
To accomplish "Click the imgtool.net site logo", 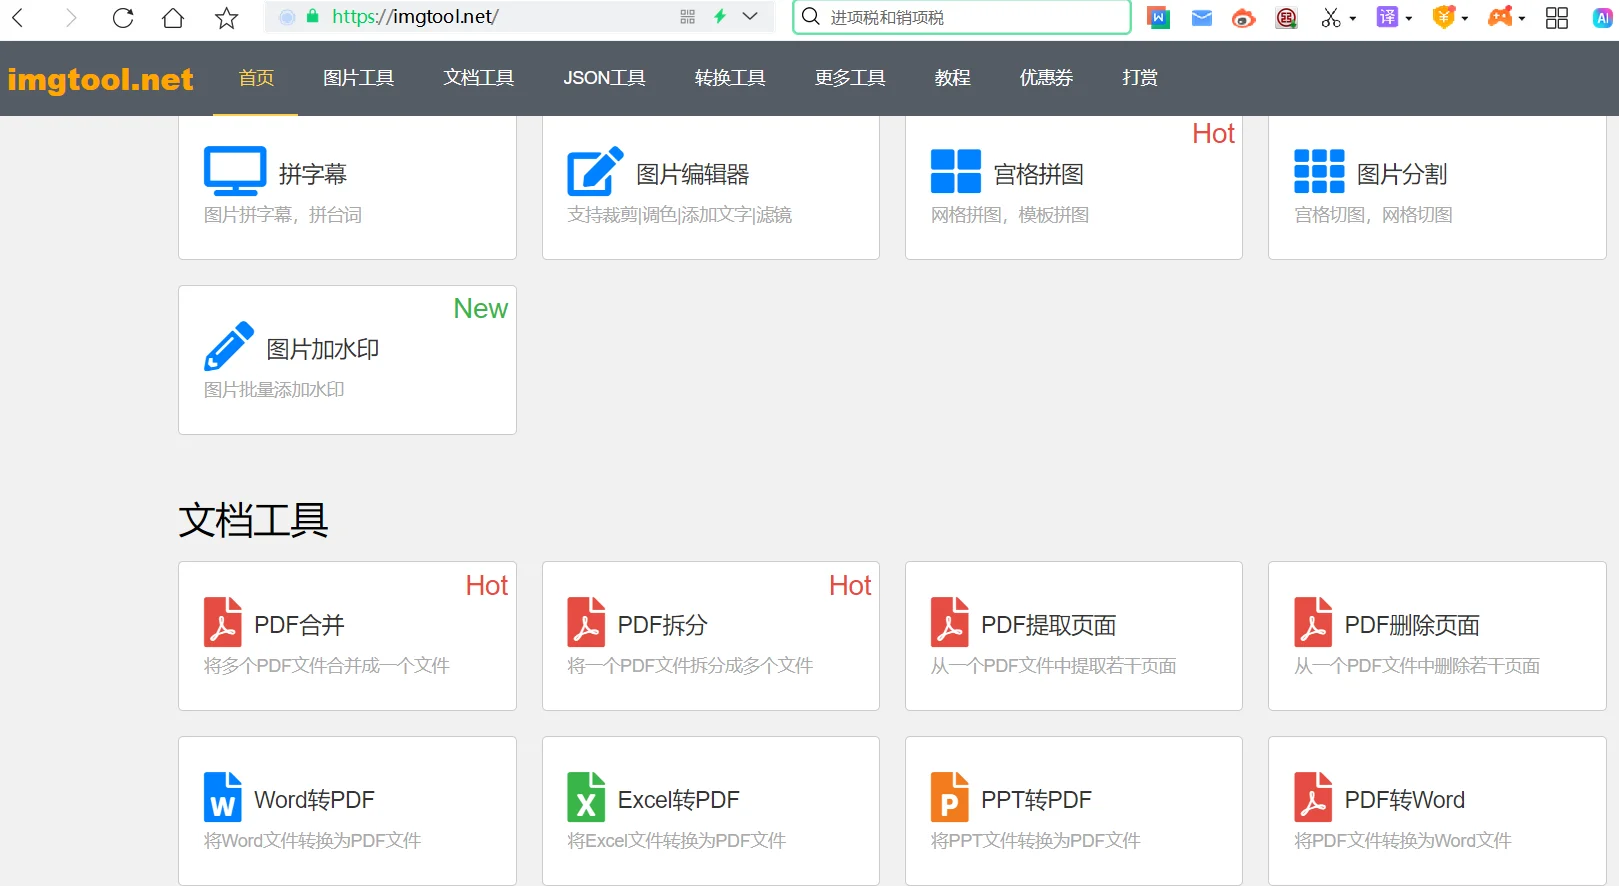I will click(x=100, y=79).
